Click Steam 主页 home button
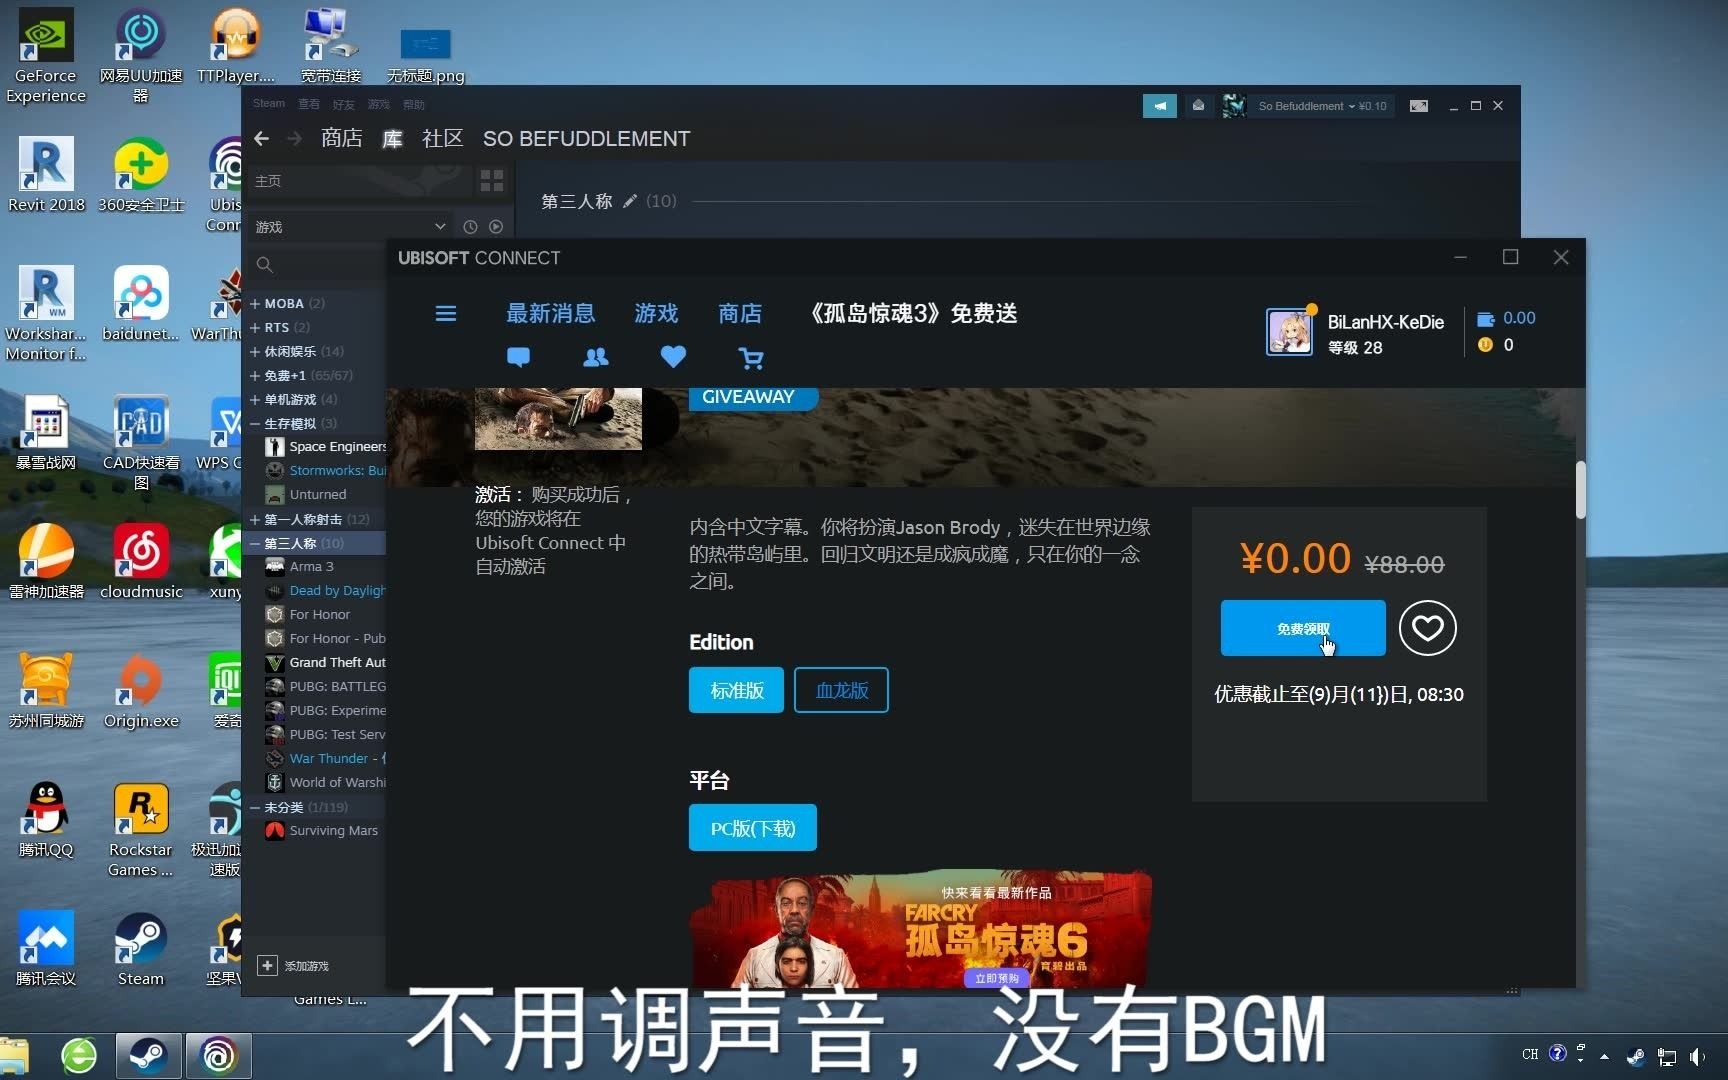 click(361, 181)
